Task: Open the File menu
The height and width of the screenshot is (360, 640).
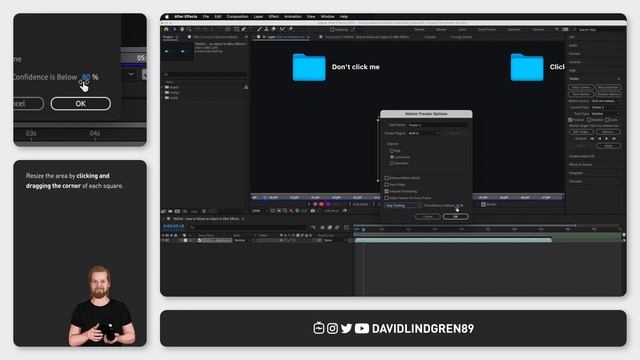Action: tap(206, 17)
